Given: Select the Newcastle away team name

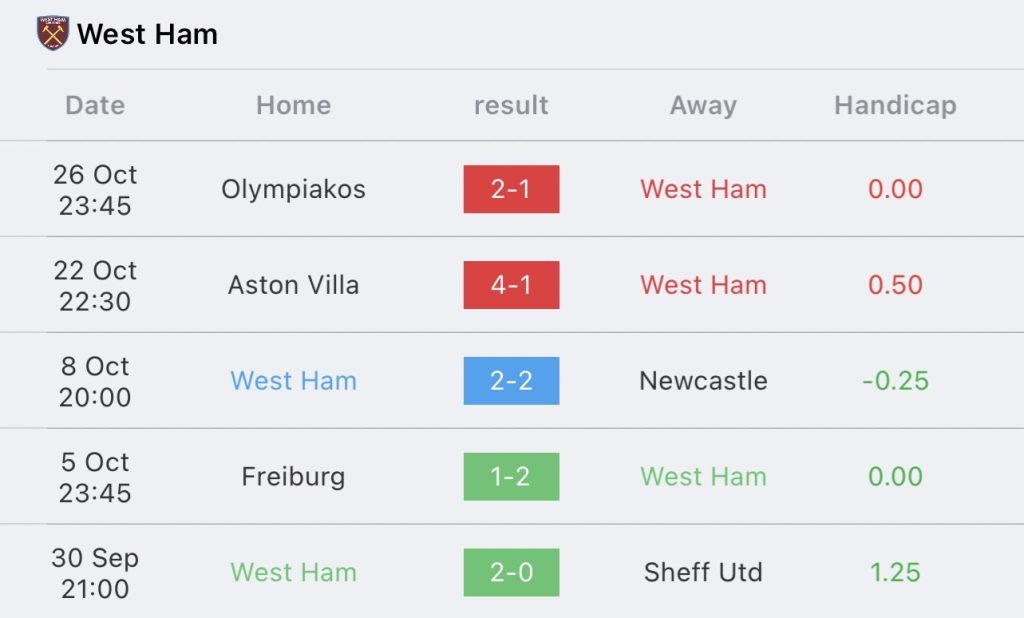Looking at the screenshot, I should pos(703,381).
